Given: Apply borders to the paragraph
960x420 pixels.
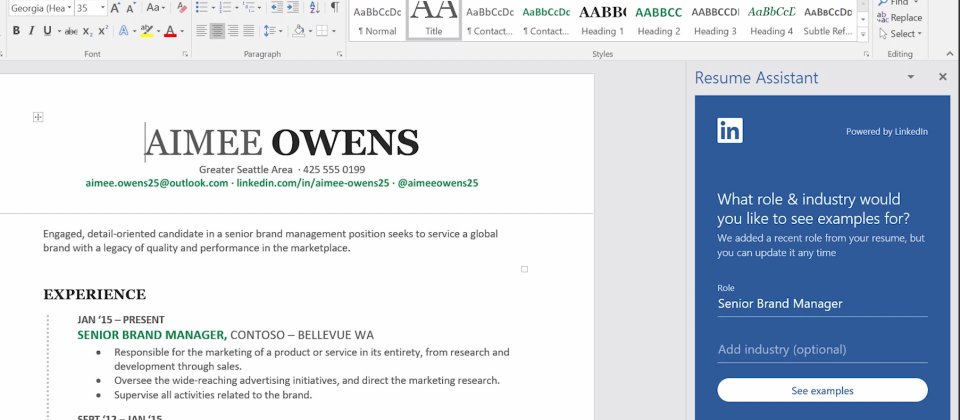Looking at the screenshot, I should (321, 31).
